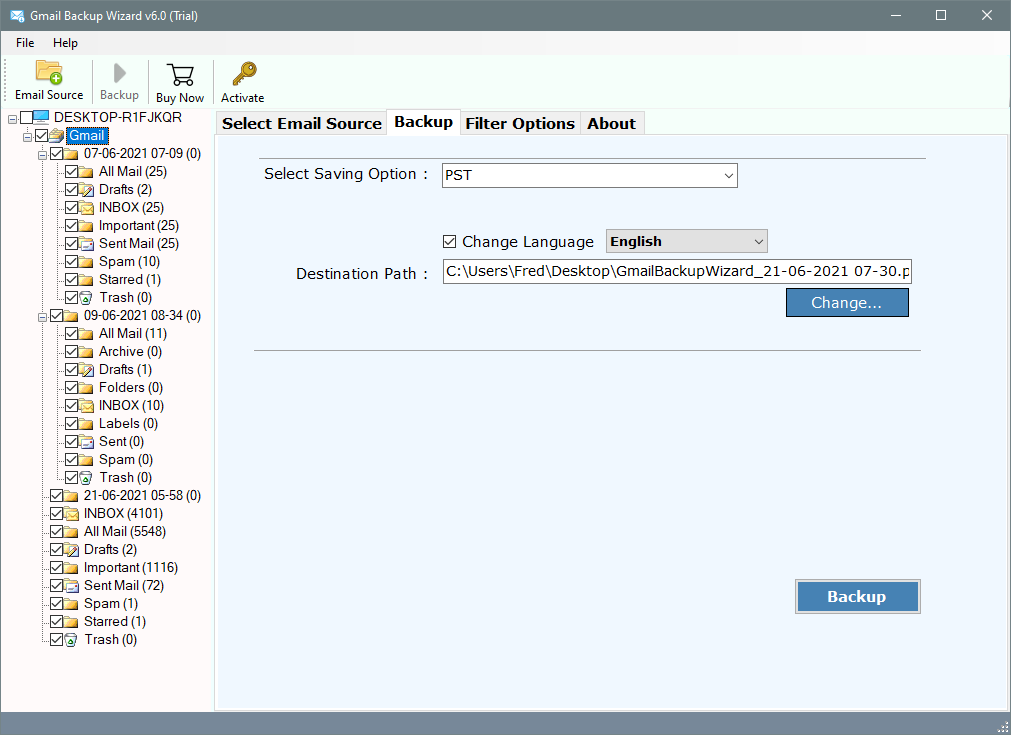The image size is (1011, 735).
Task: Uncheck the Folders (0) checkbox
Action: pyautogui.click(x=72, y=387)
